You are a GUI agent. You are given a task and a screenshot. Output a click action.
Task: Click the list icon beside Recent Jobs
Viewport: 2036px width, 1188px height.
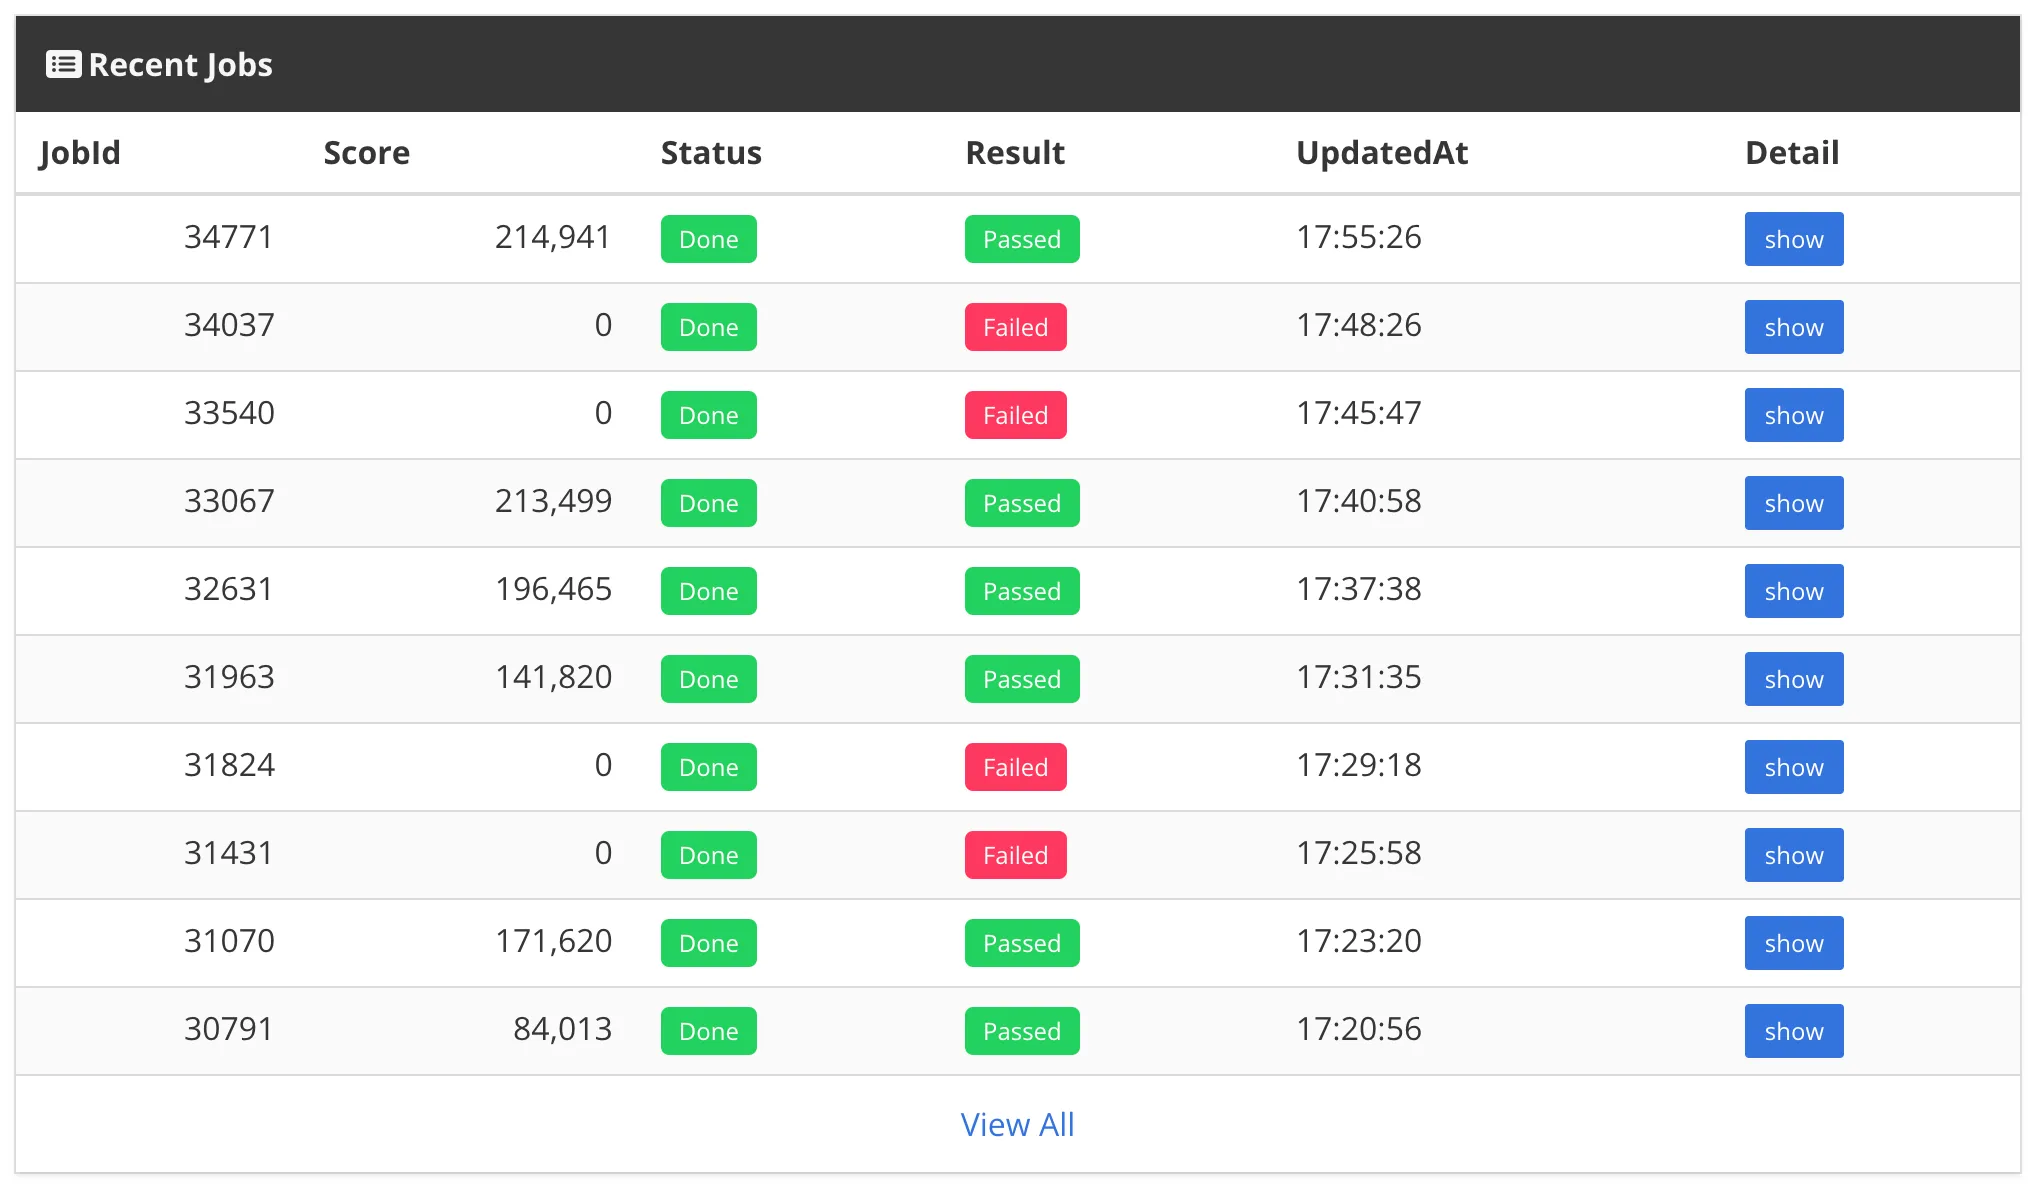click(x=63, y=65)
